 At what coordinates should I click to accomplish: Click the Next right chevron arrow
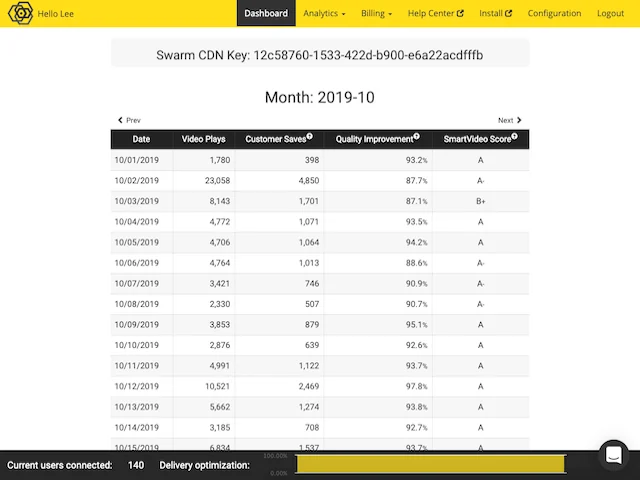click(x=519, y=120)
